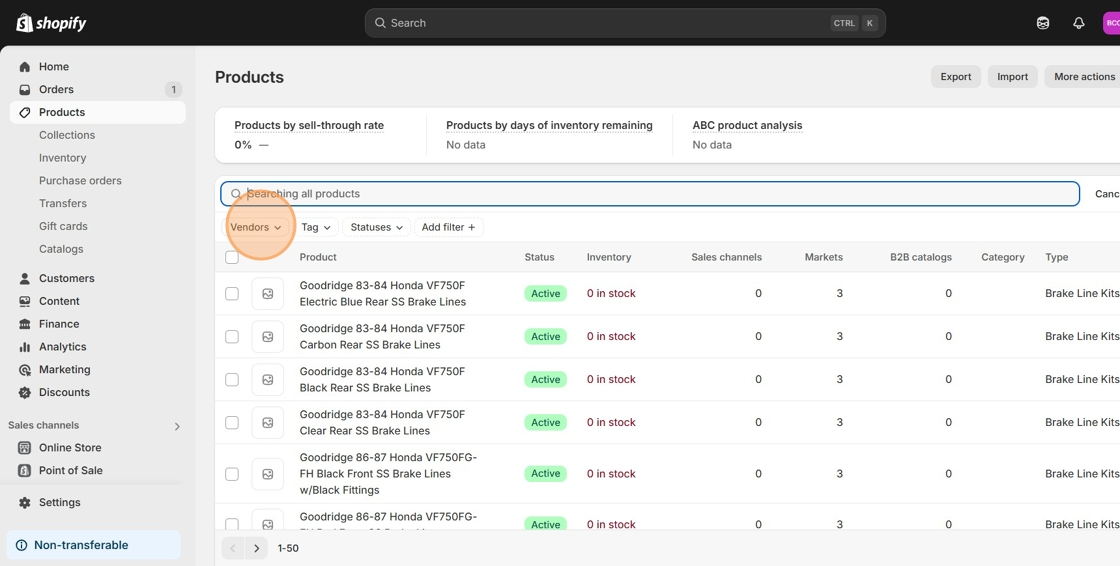Open image placeholder for Carbon Rear product

point(268,337)
